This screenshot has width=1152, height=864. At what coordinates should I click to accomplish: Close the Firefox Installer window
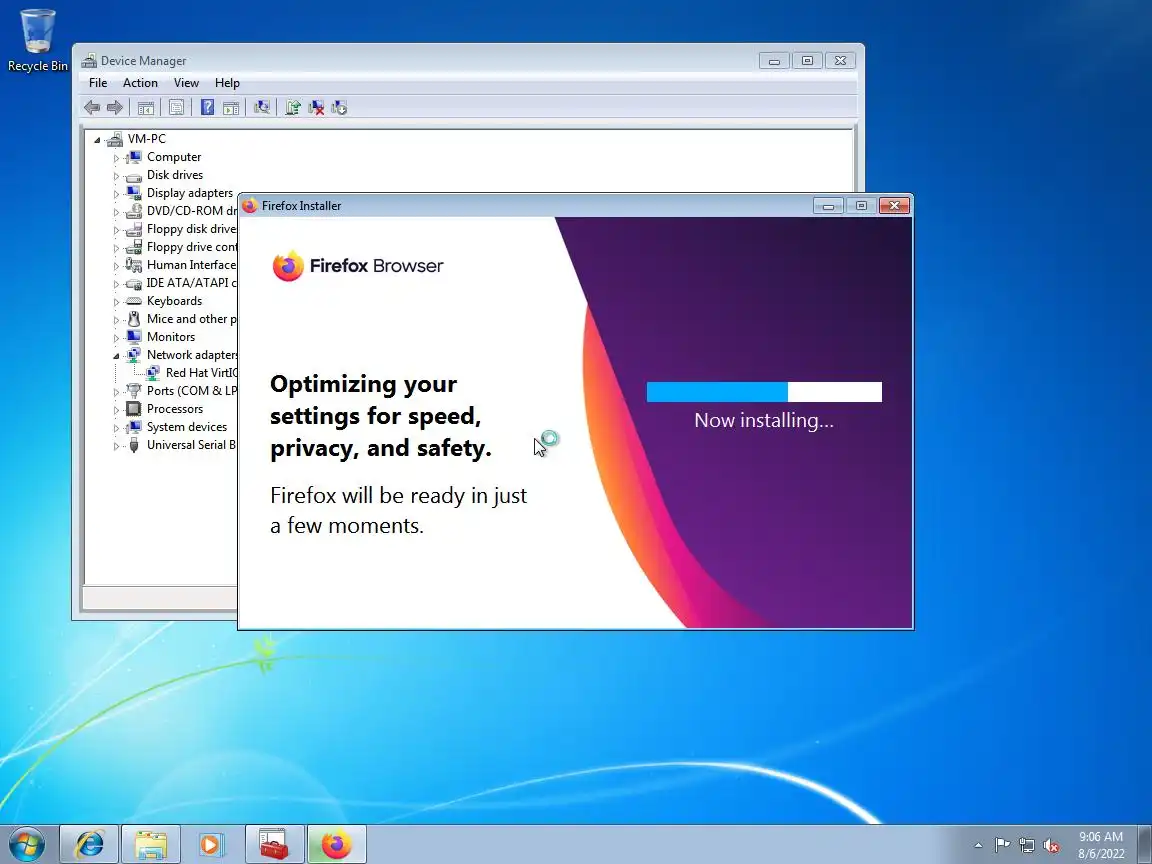(894, 206)
